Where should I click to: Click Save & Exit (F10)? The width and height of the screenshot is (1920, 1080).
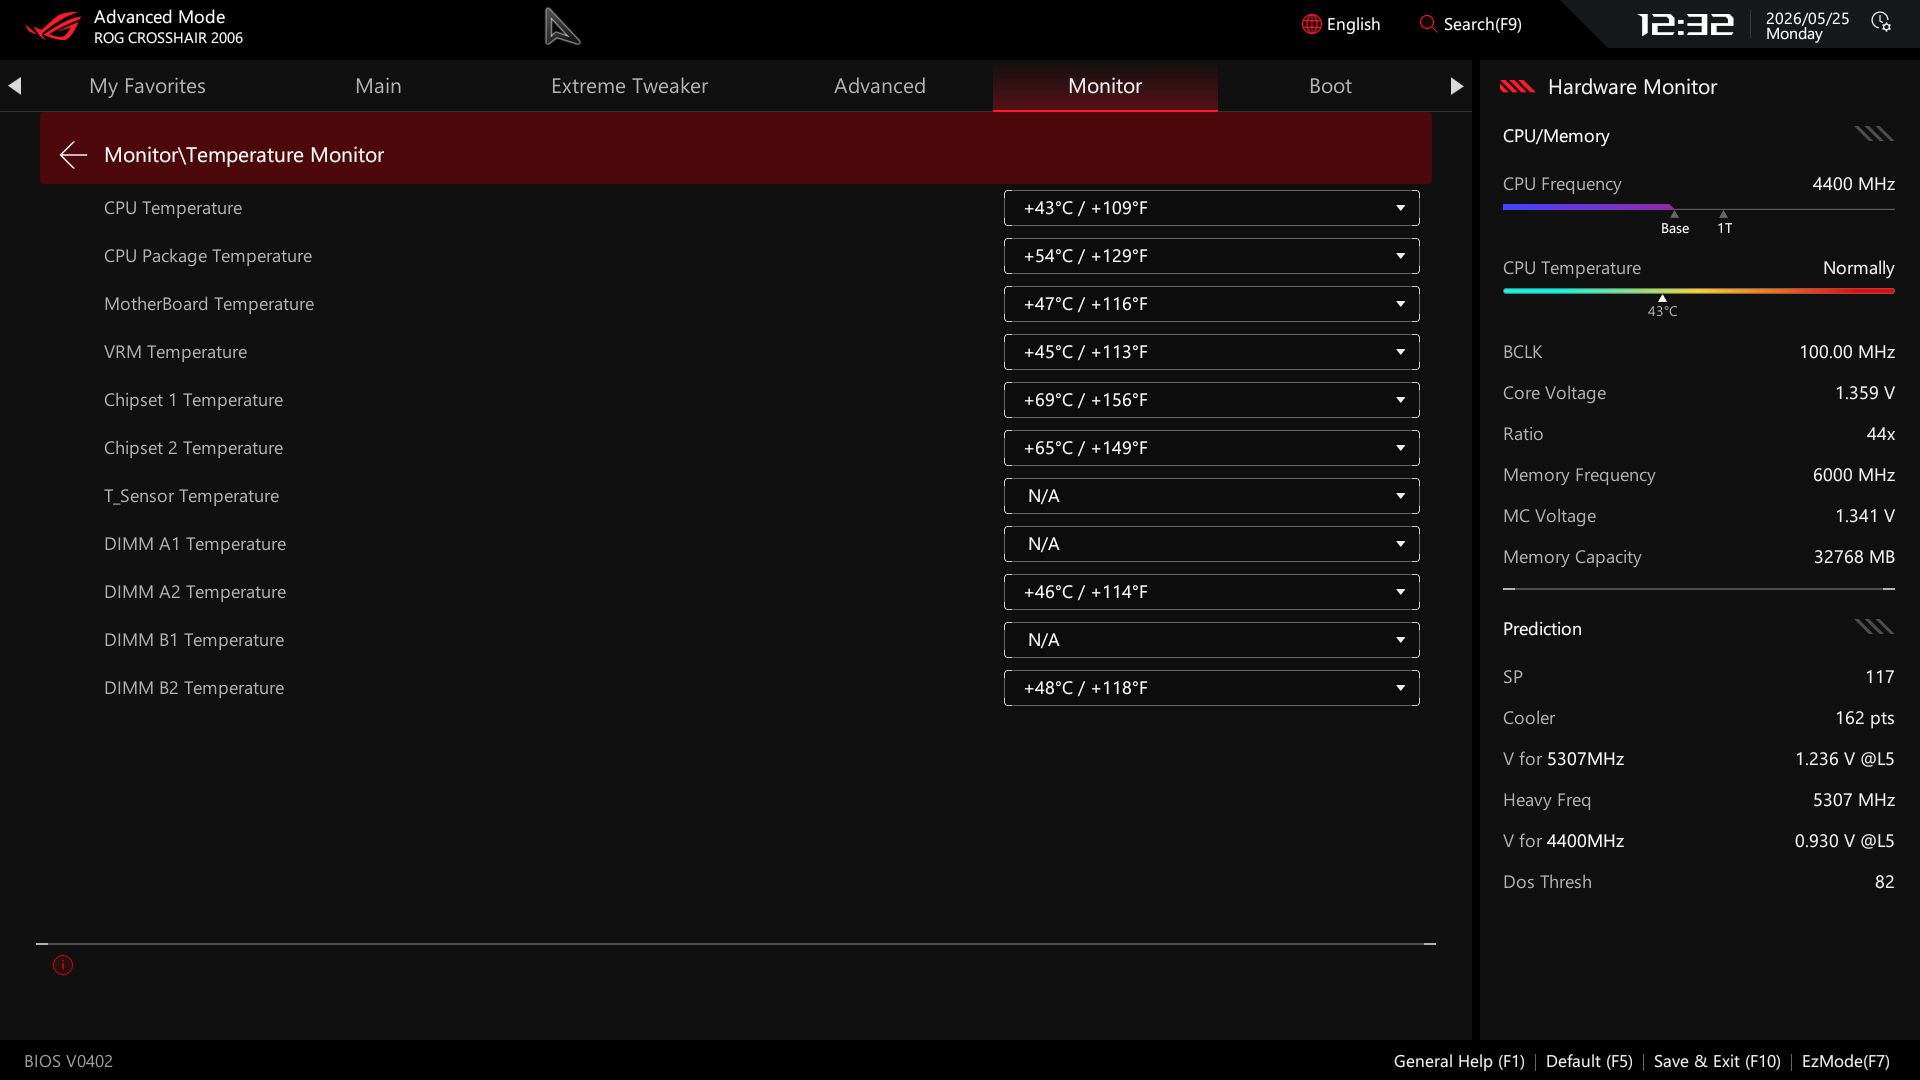[x=1717, y=1061]
